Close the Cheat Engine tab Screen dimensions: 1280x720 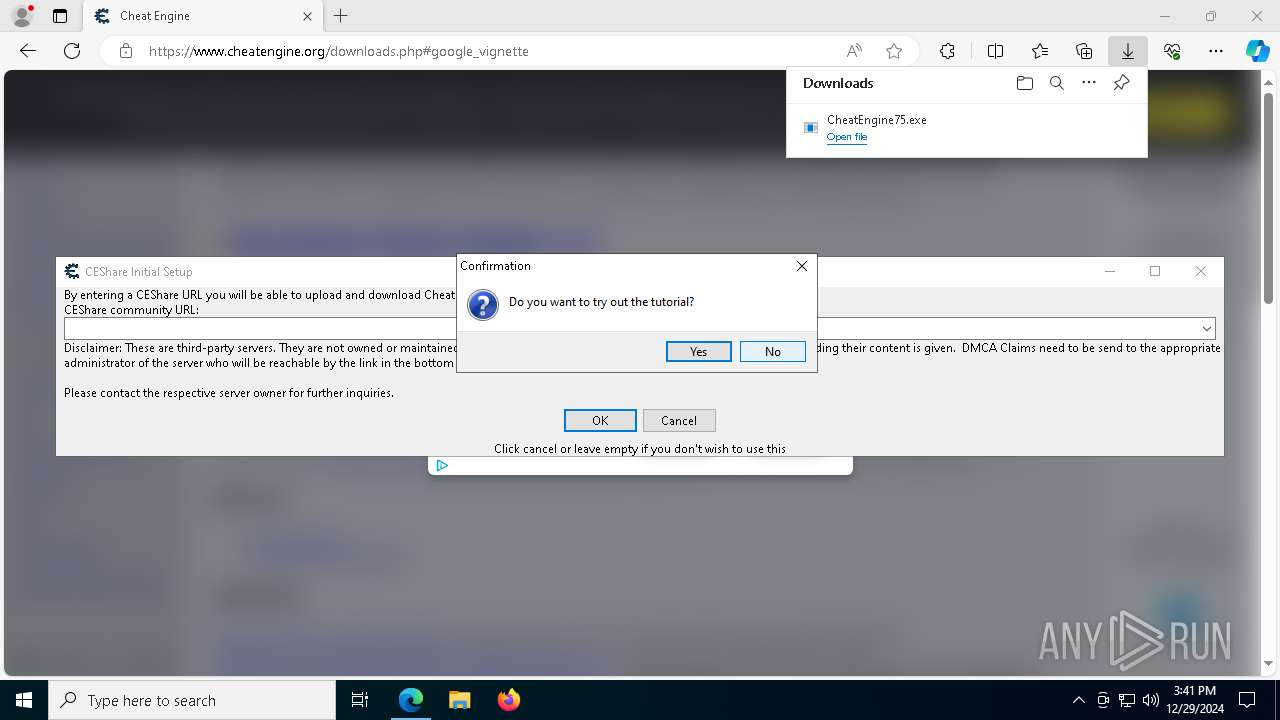[307, 16]
